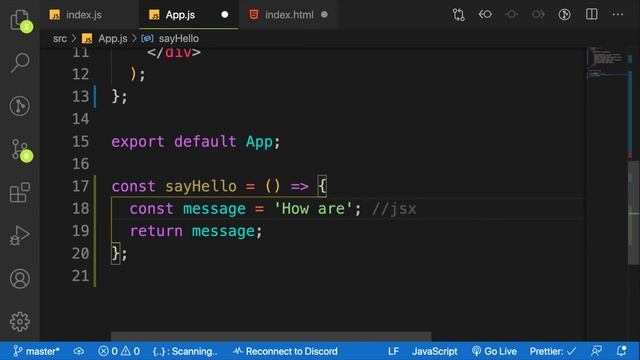Image resolution: width=640 pixels, height=360 pixels.
Task: Click 'message' variable on line 19
Action: [x=223, y=231]
